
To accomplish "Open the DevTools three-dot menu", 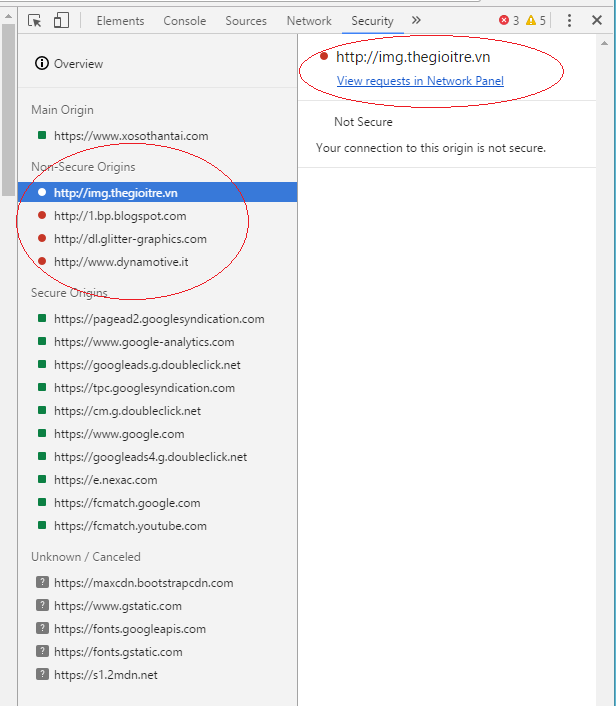I will tap(569, 20).
